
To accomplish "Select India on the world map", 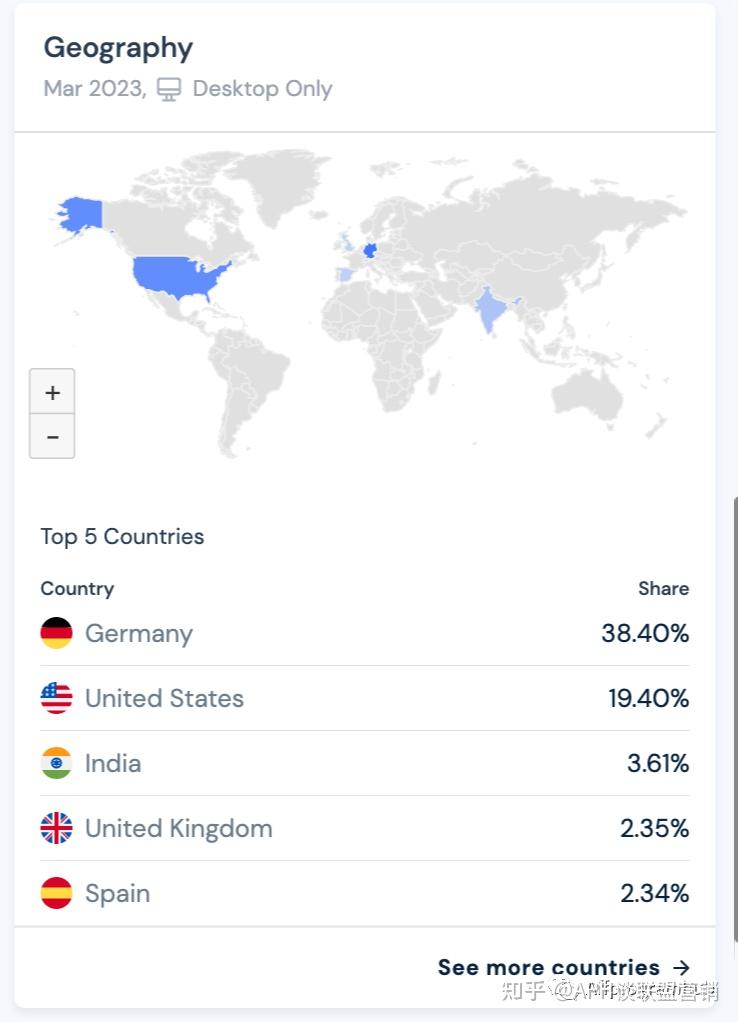I will coord(490,310).
